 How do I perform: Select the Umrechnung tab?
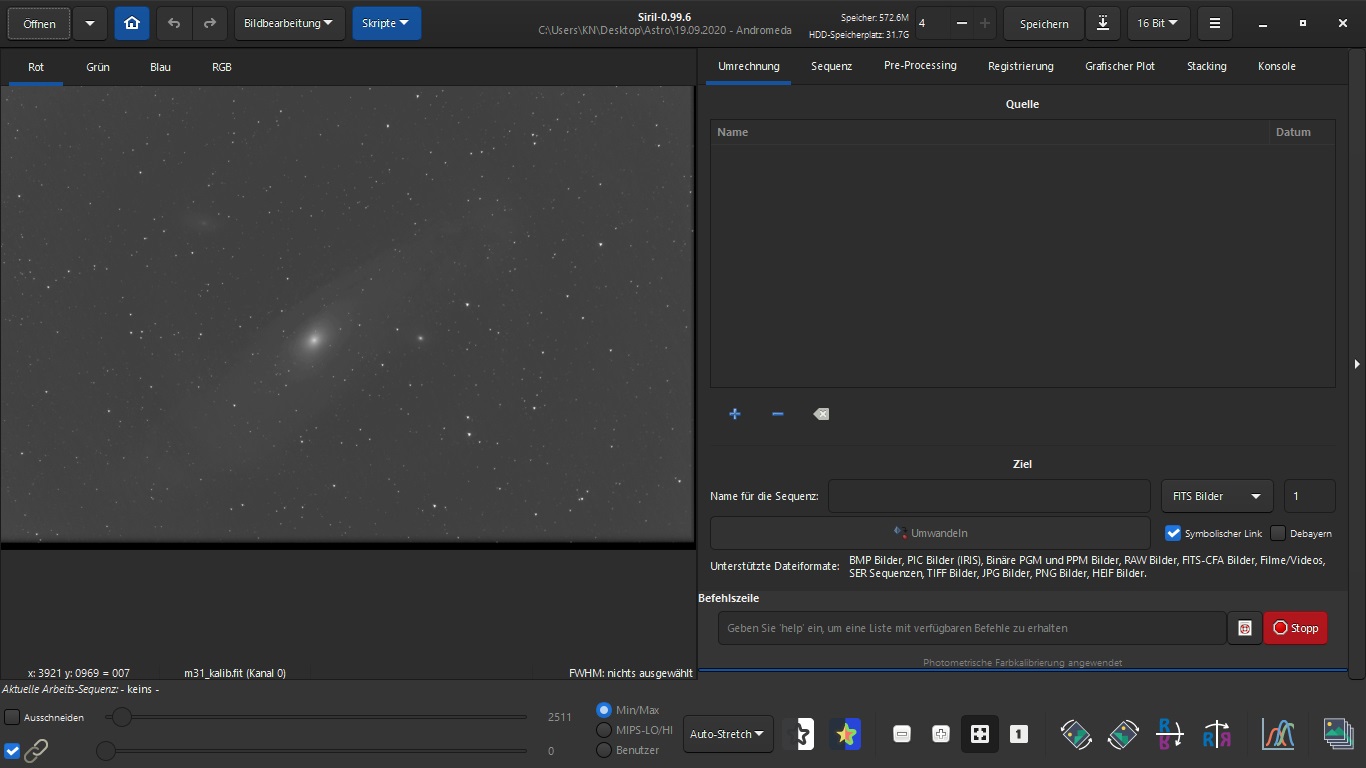(x=749, y=66)
